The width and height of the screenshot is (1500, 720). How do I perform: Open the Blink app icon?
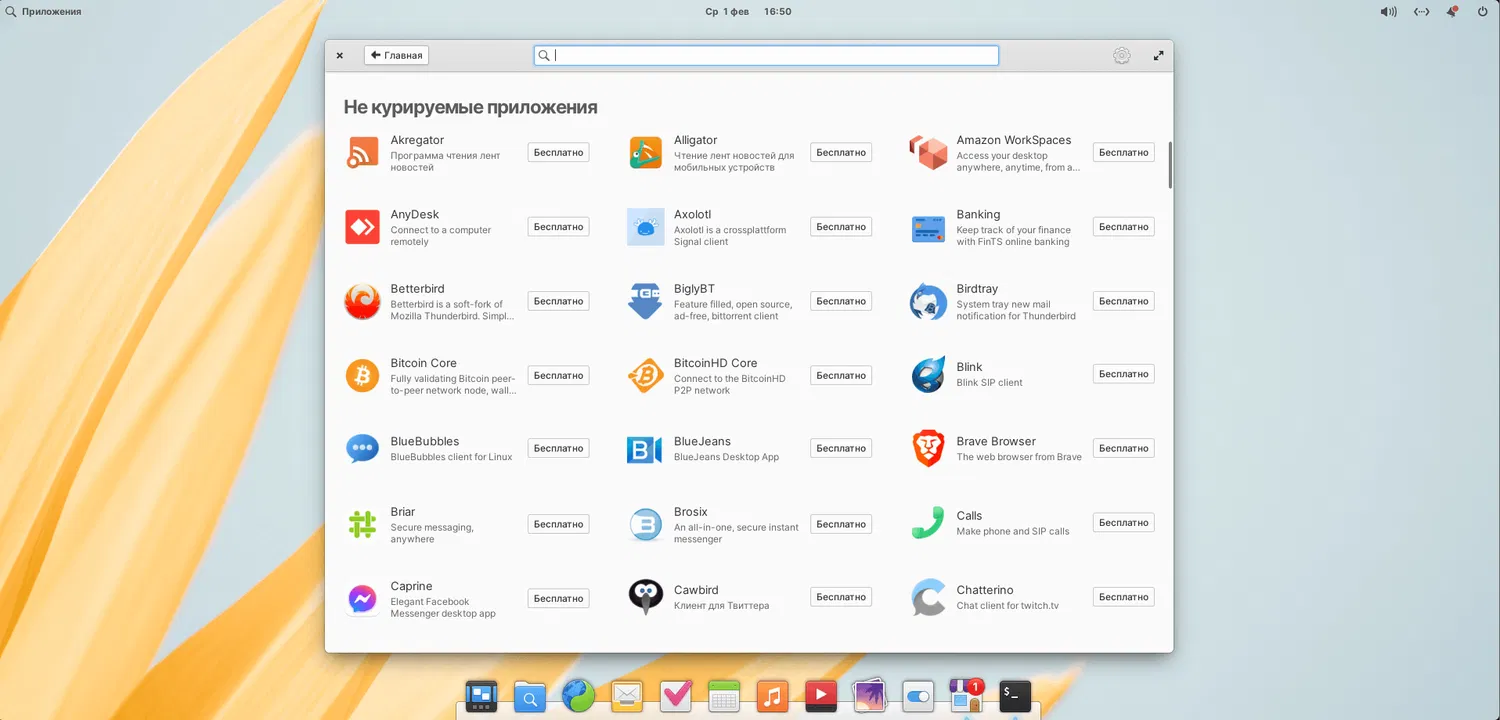(928, 374)
